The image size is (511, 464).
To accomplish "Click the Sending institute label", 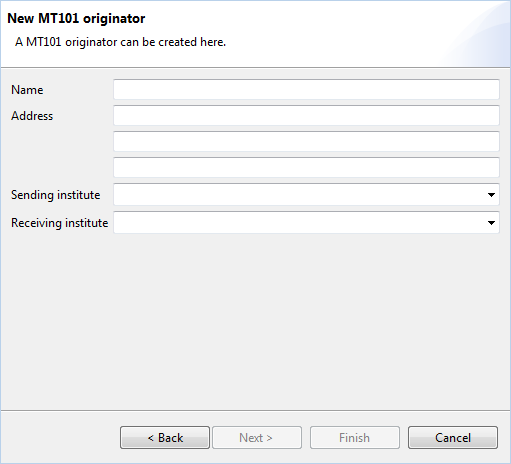I will 56,195.
